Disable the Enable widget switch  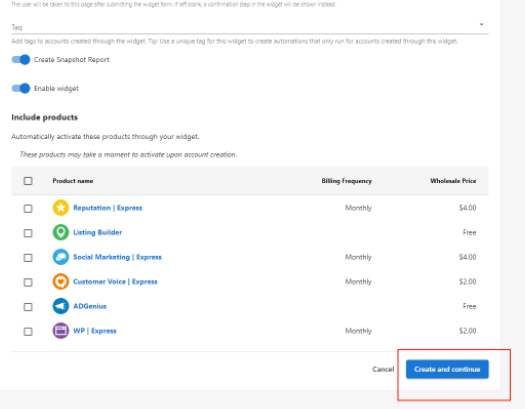tap(21, 88)
